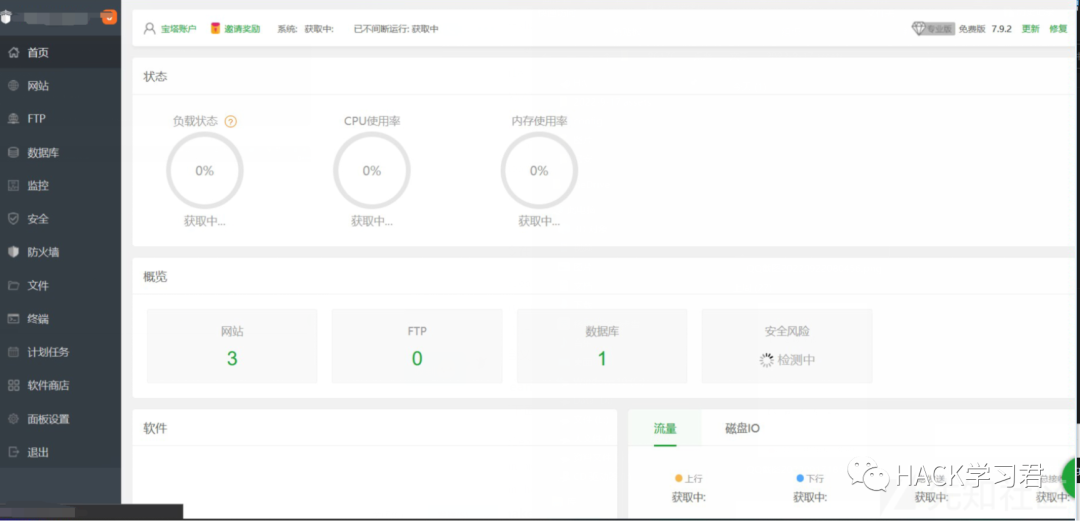Click the firewall shield icon beside 防火墙

(13, 252)
